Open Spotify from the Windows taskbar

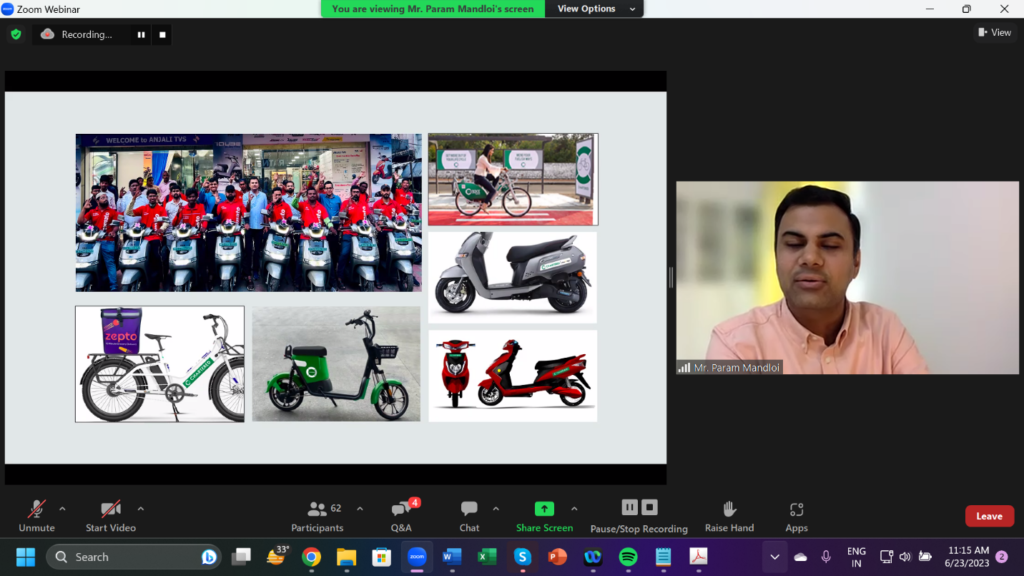tap(628, 557)
